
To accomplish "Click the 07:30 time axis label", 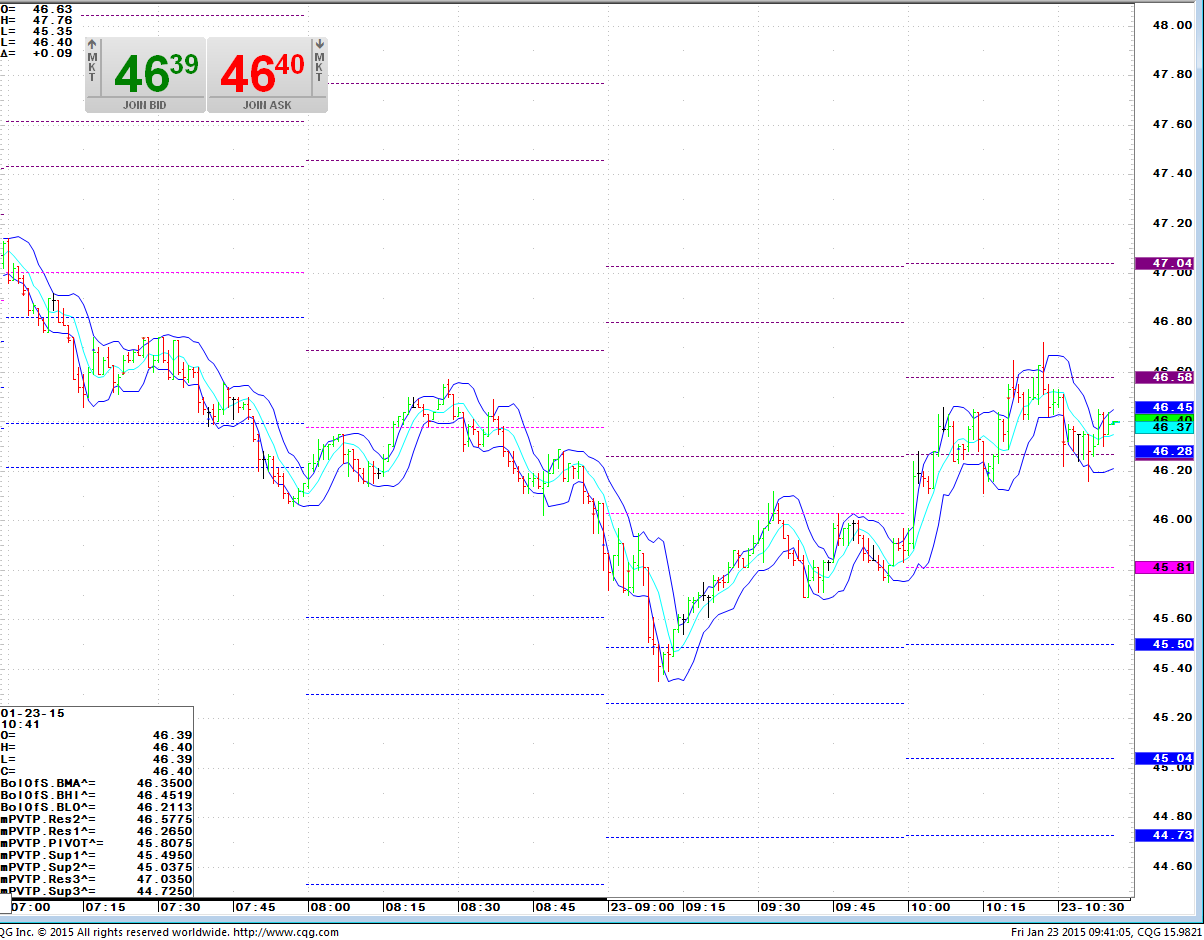I will (180, 907).
